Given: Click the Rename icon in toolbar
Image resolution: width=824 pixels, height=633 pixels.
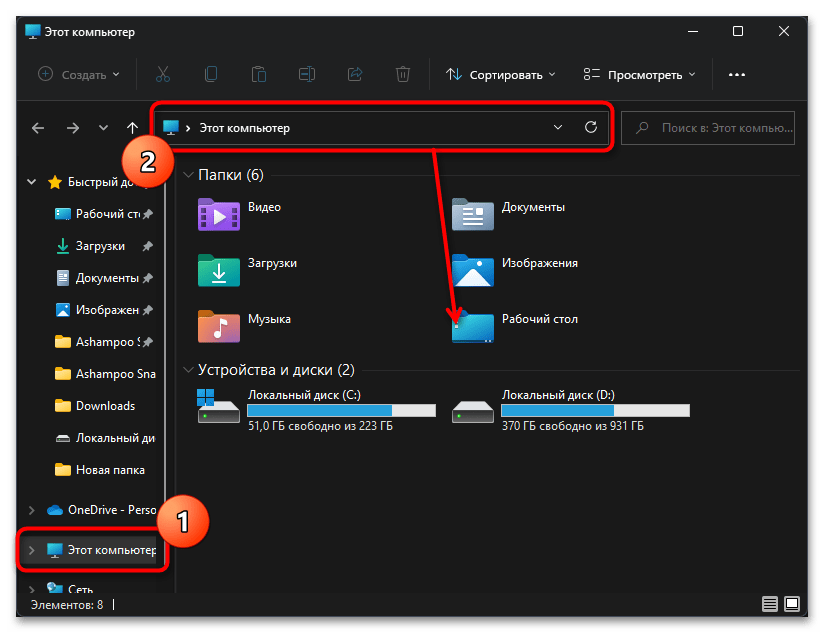Looking at the screenshot, I should coord(307,74).
